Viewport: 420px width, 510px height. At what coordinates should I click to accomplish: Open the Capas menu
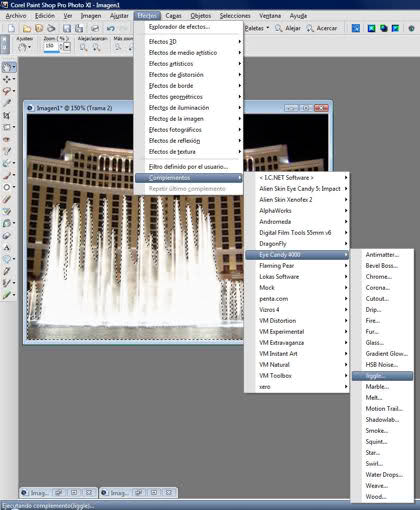pos(173,16)
